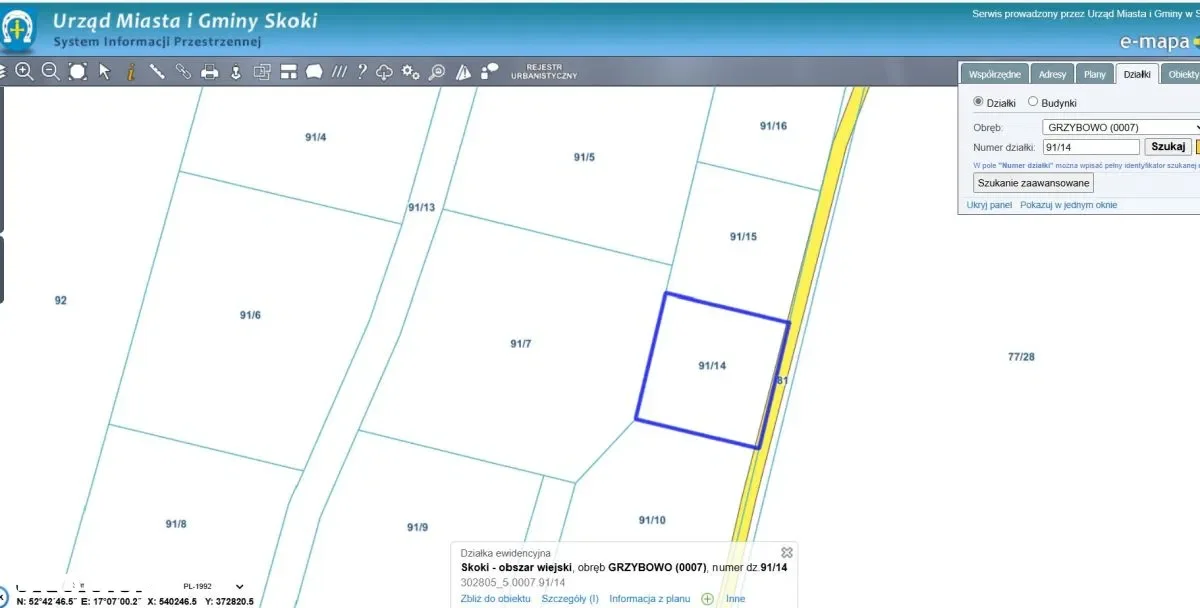Select the zoom in magnifier tool
1200x608 pixels.
(x=24, y=71)
